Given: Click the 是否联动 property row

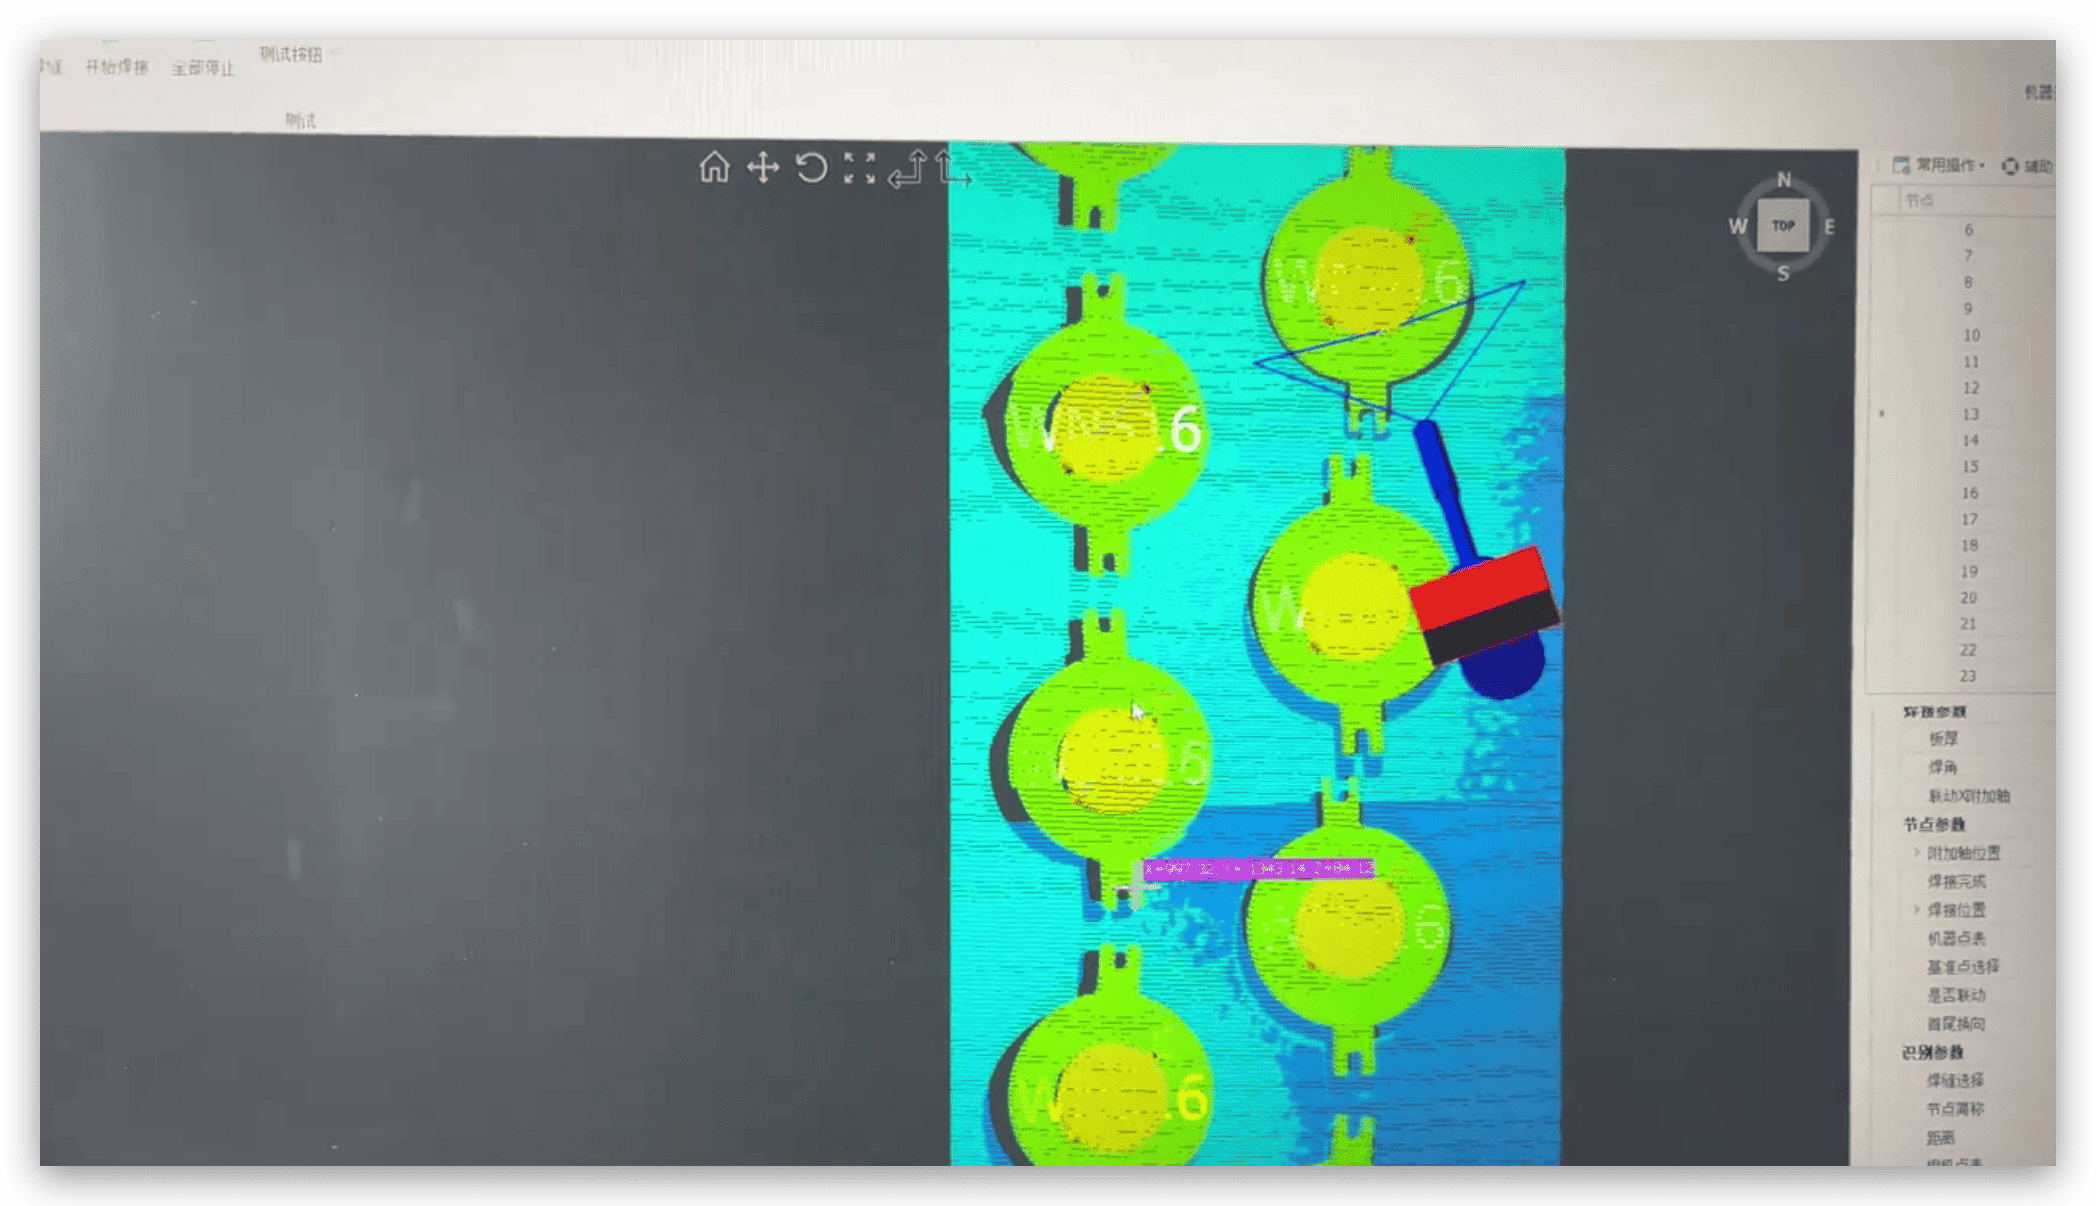Looking at the screenshot, I should [1957, 995].
